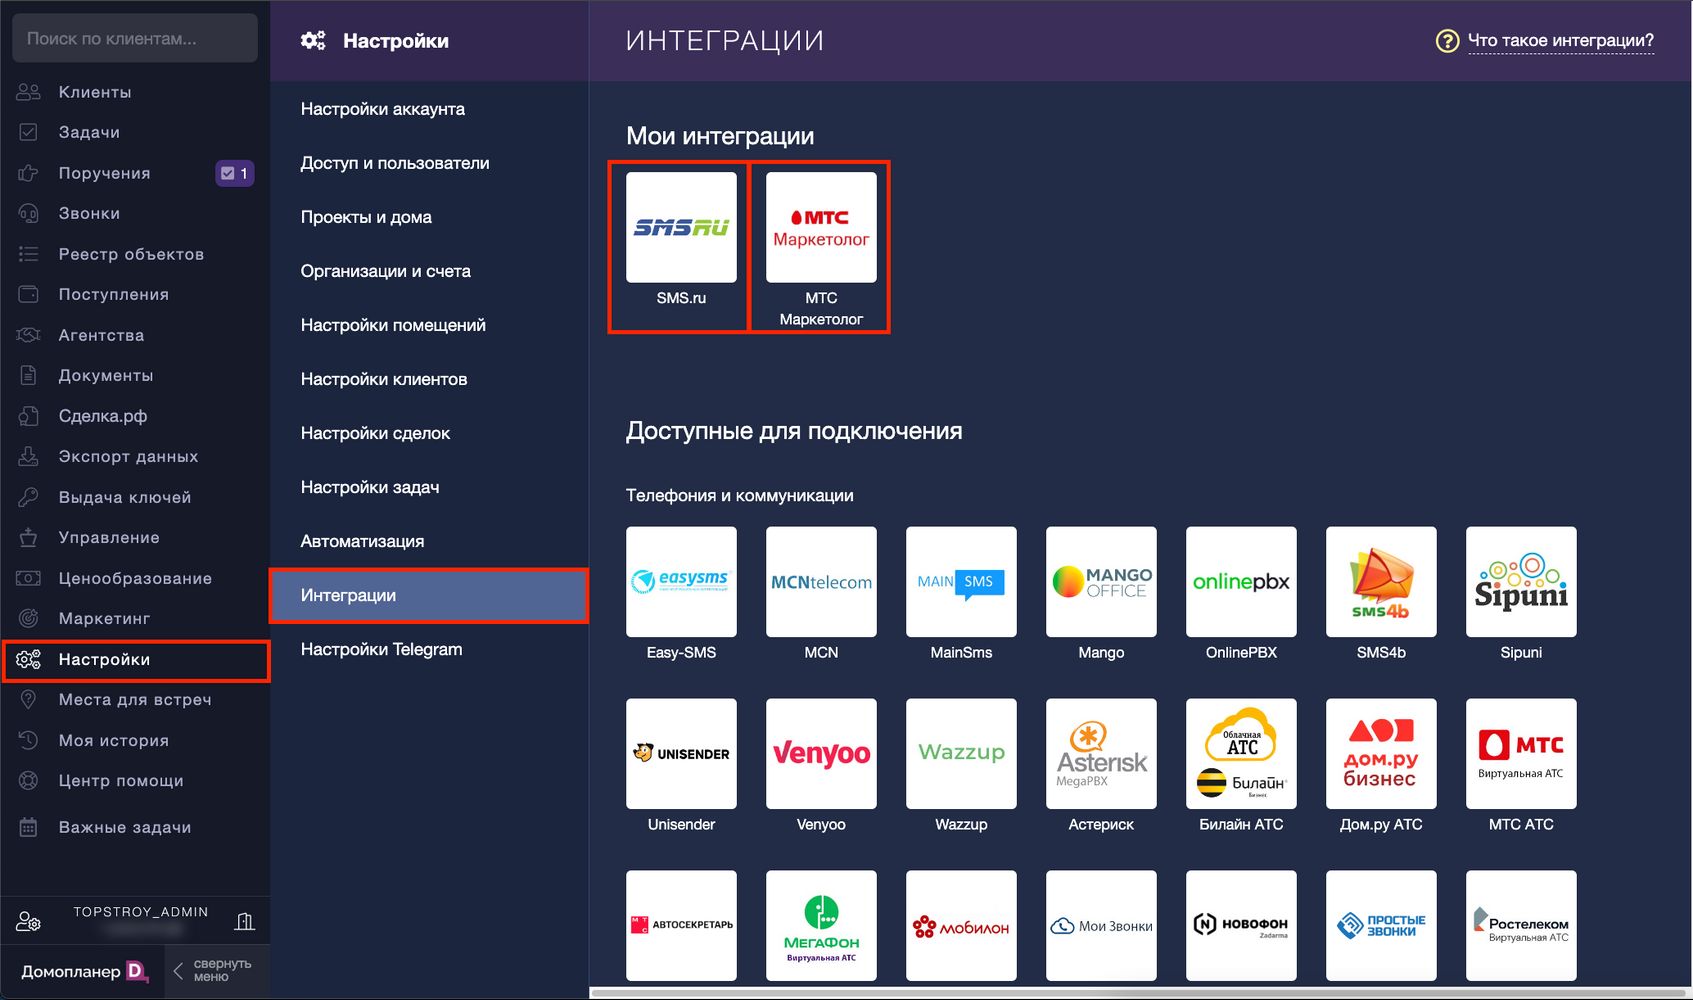Click the question mark help icon
The height and width of the screenshot is (1000, 1693).
coord(1447,41)
